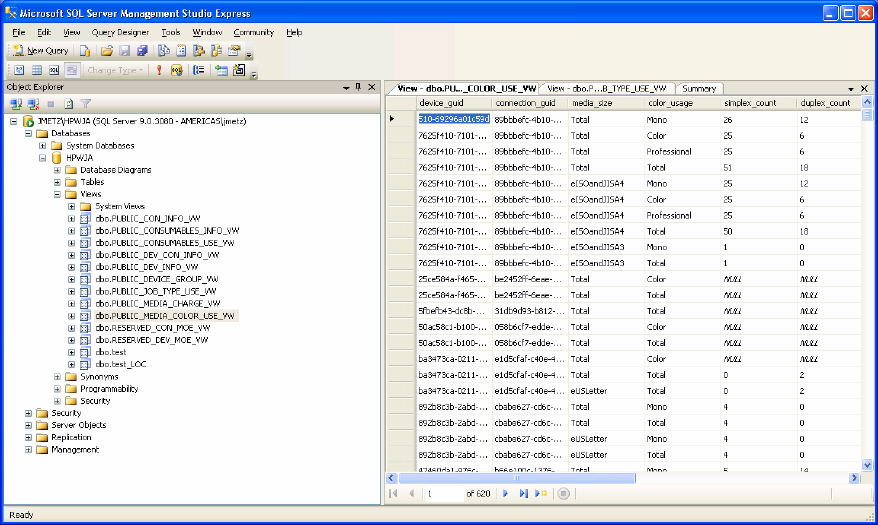878x525 pixels.
Task: Collapse the Views folder node
Action: (x=58, y=194)
